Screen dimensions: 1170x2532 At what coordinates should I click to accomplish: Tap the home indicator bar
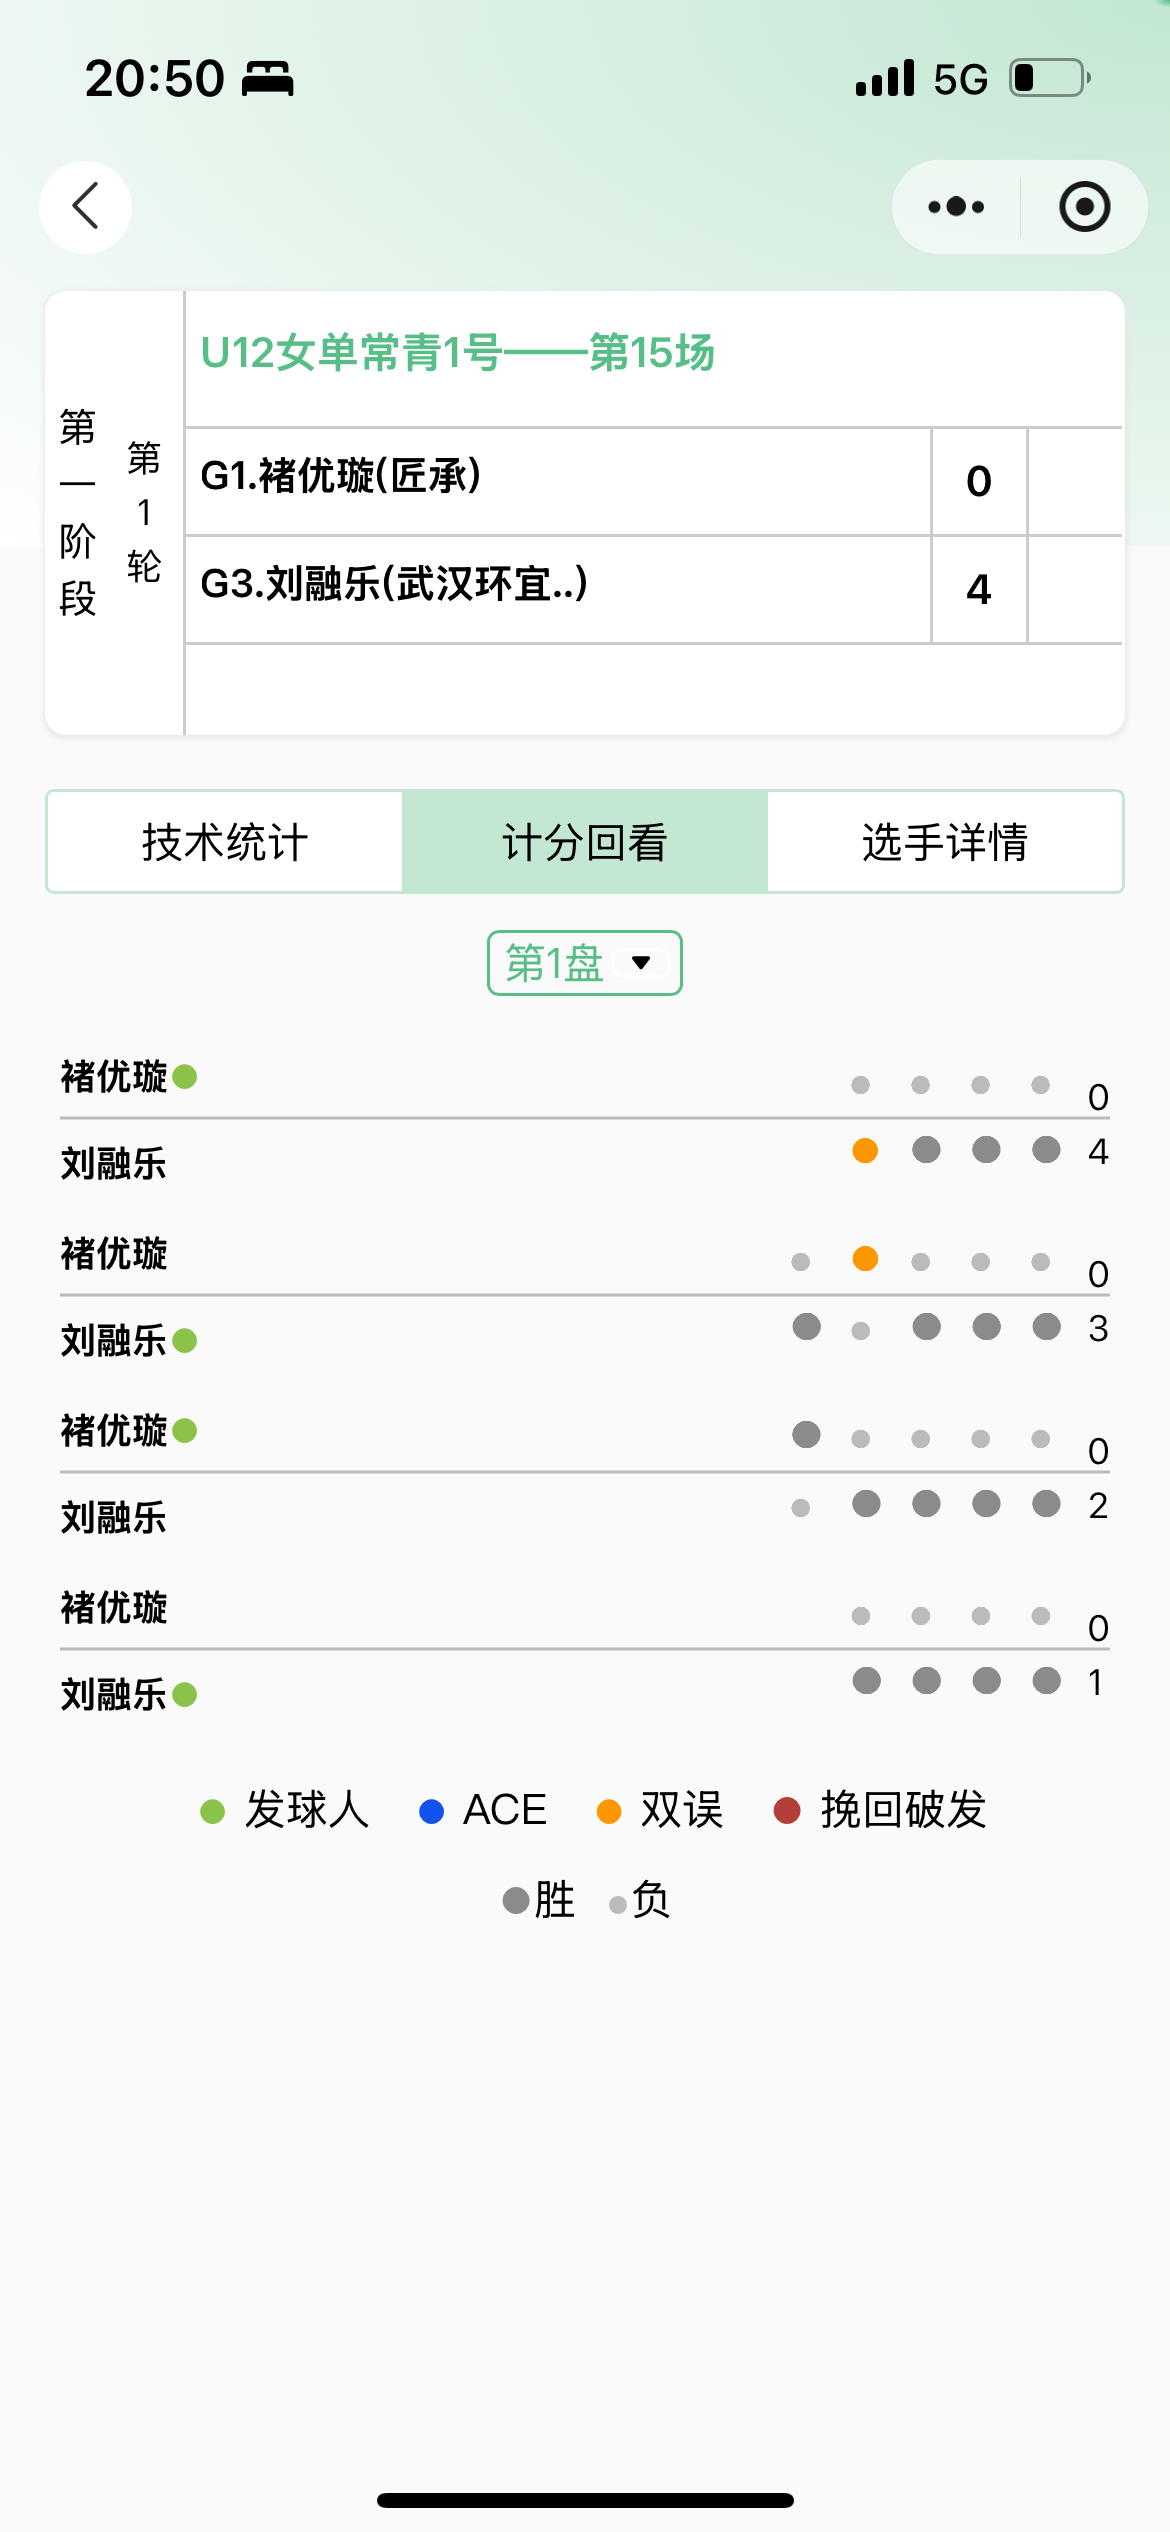click(585, 2500)
